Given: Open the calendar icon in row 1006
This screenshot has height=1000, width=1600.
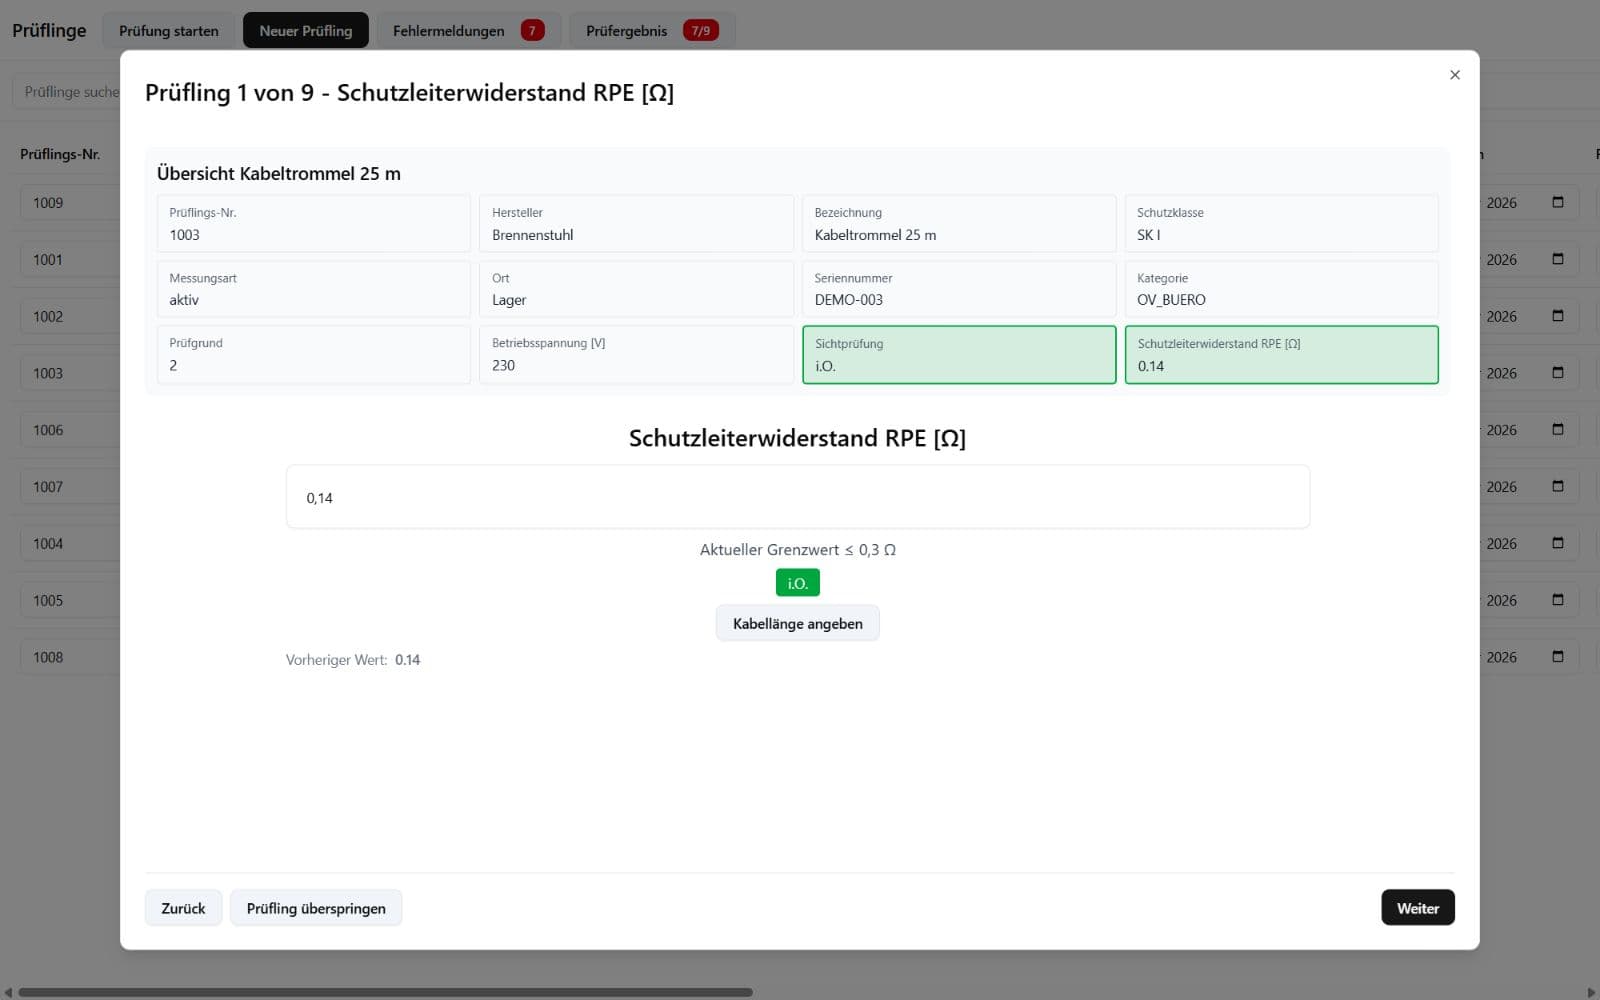Looking at the screenshot, I should pos(1558,430).
